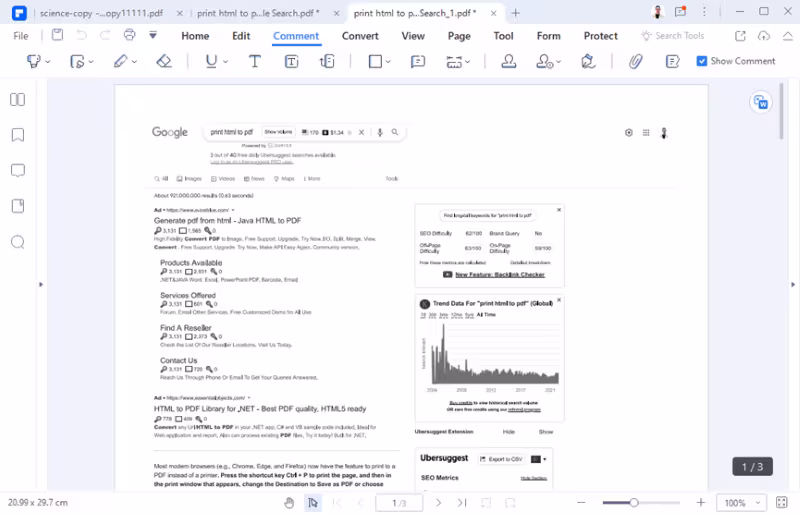Image resolution: width=800 pixels, height=514 pixels.
Task: Open the Home tab
Action: coord(195,36)
